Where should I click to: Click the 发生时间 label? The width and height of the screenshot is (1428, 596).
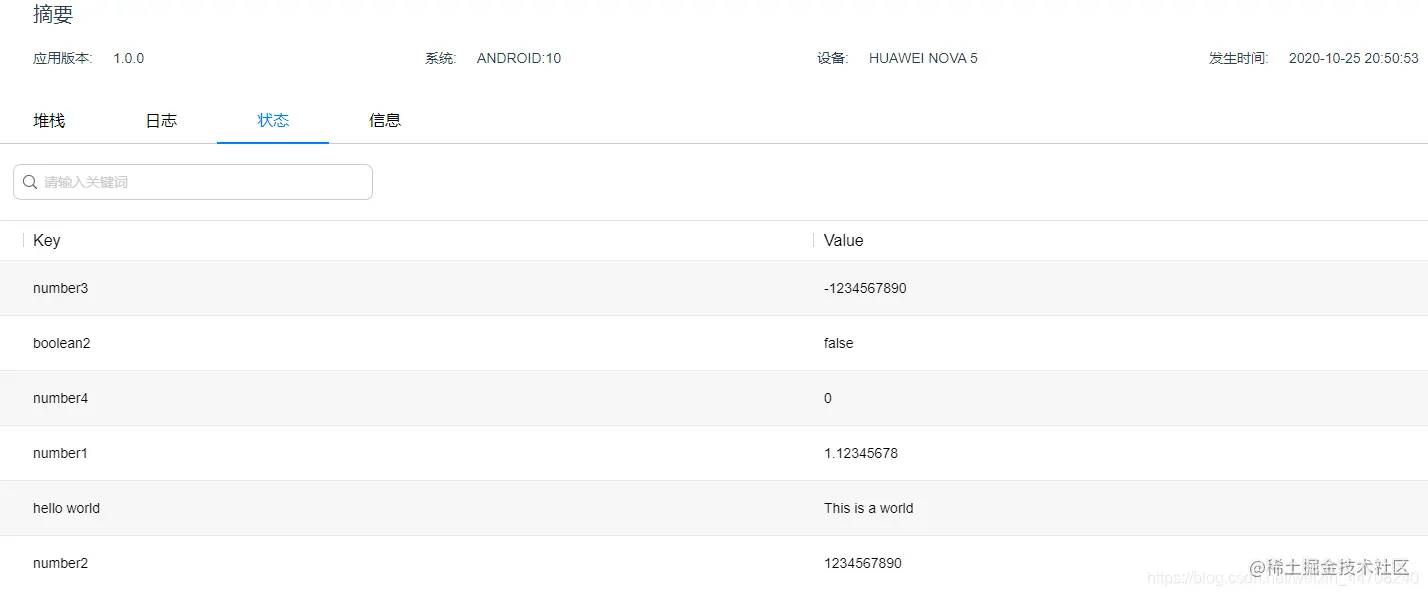(1239, 58)
